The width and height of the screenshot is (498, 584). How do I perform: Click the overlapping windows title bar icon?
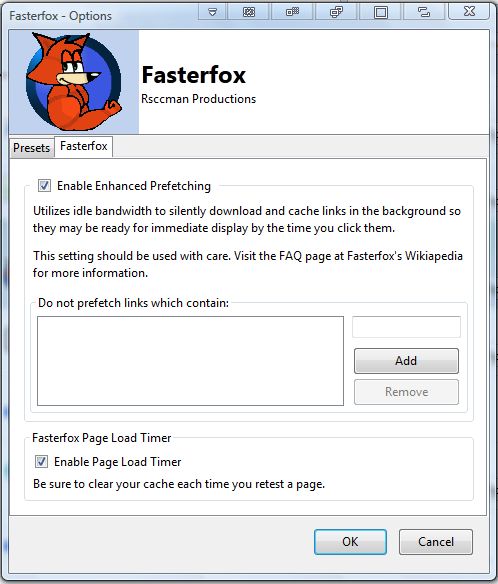click(x=336, y=12)
